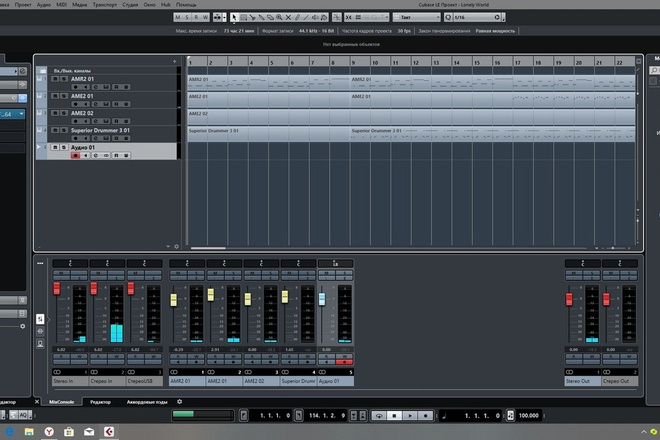660x440 pixels.
Task: Adjust the Аудио 01 mixer channel fader
Action: pos(322,299)
